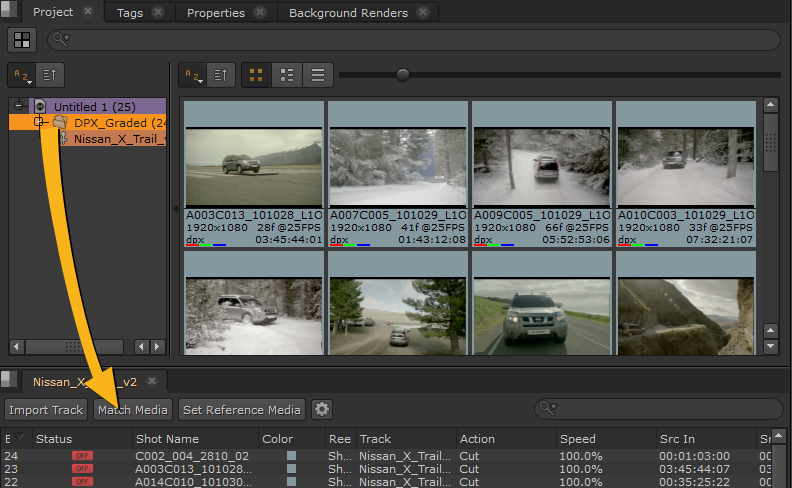Open the Properties tab
This screenshot has height=488, width=792.
[x=215, y=13]
